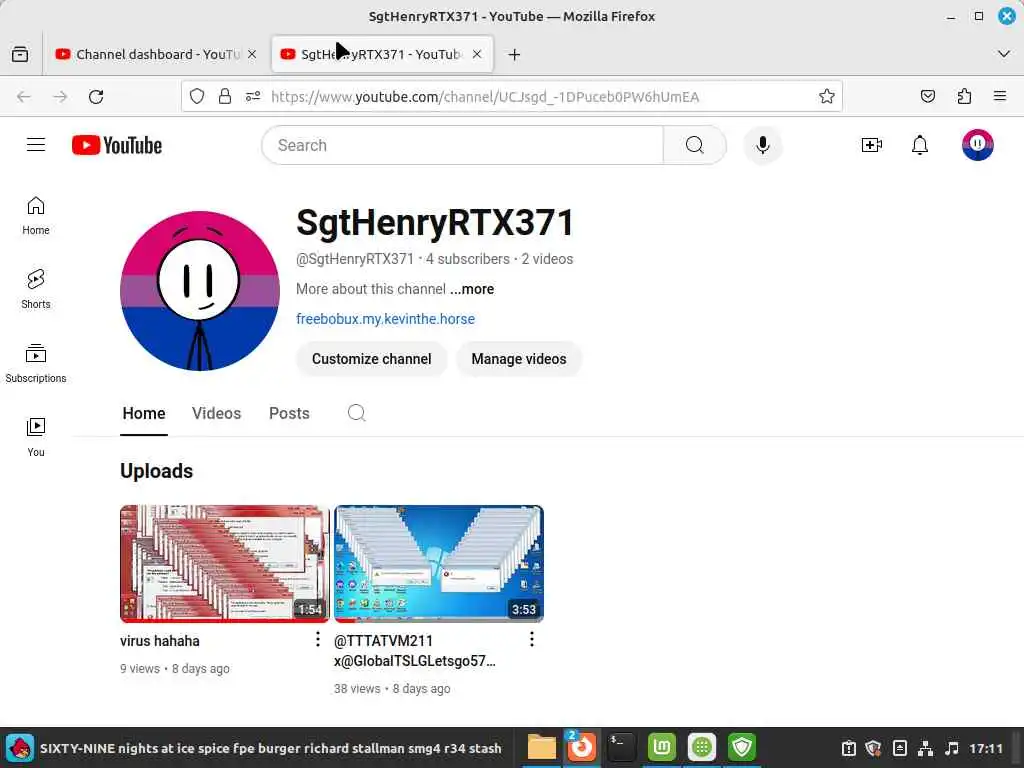Switch to the channel Videos tab
Screen dimensions: 1024x768
pyautogui.click(x=216, y=413)
